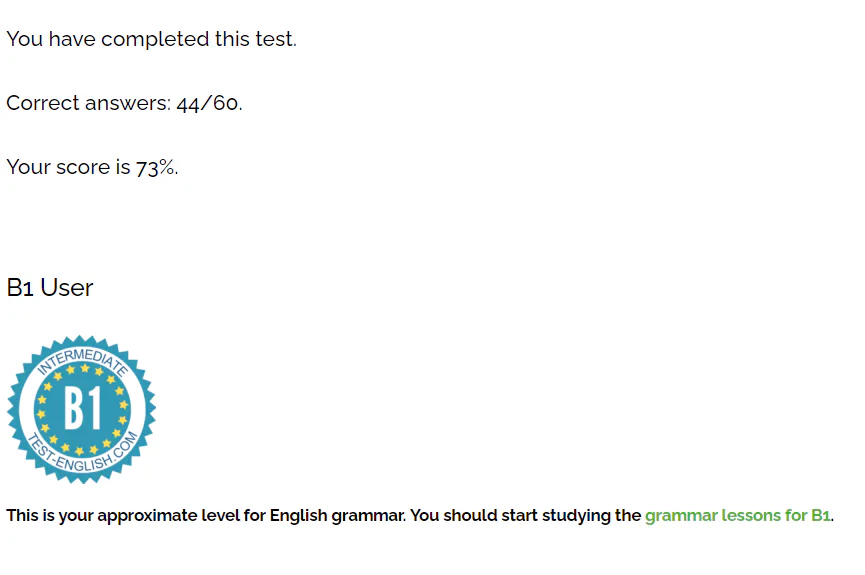
Task: Click the 'You have completed this test' message
Action: click(x=152, y=39)
